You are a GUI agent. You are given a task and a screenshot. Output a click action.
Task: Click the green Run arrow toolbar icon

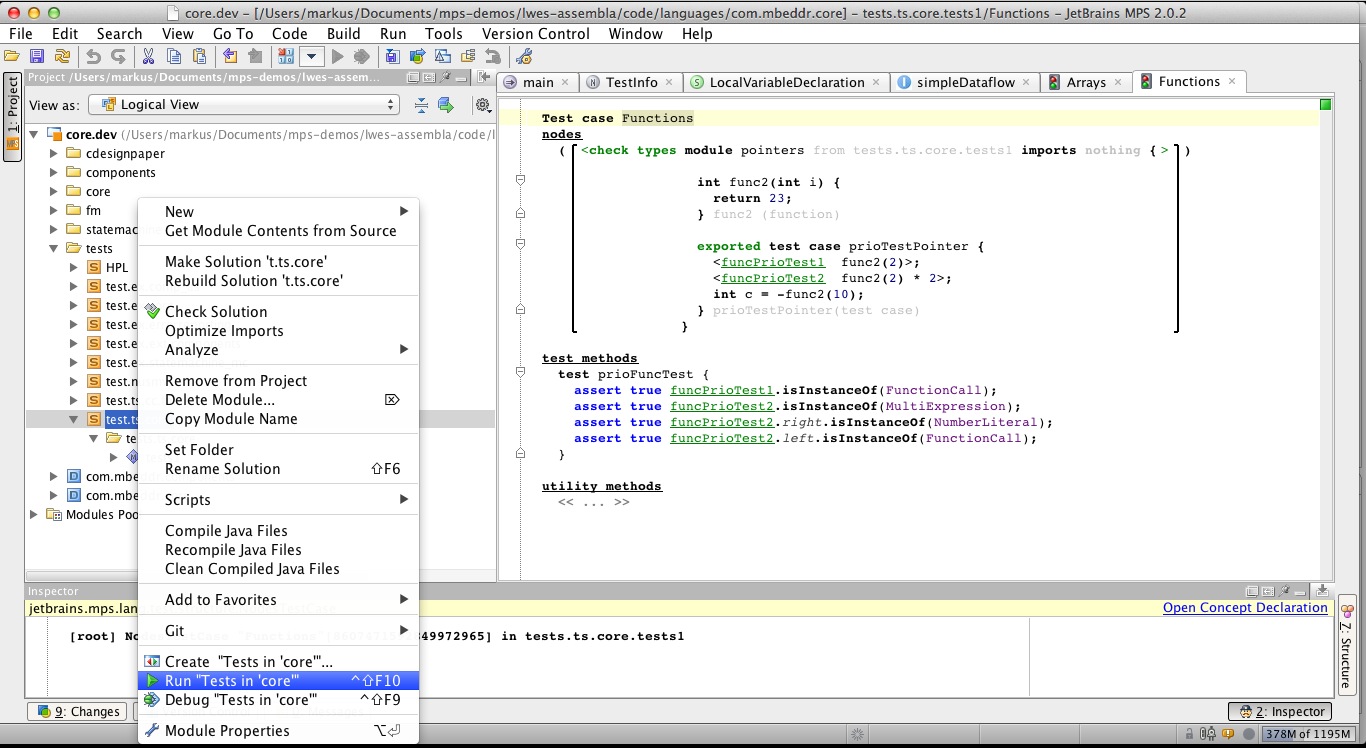pos(337,57)
